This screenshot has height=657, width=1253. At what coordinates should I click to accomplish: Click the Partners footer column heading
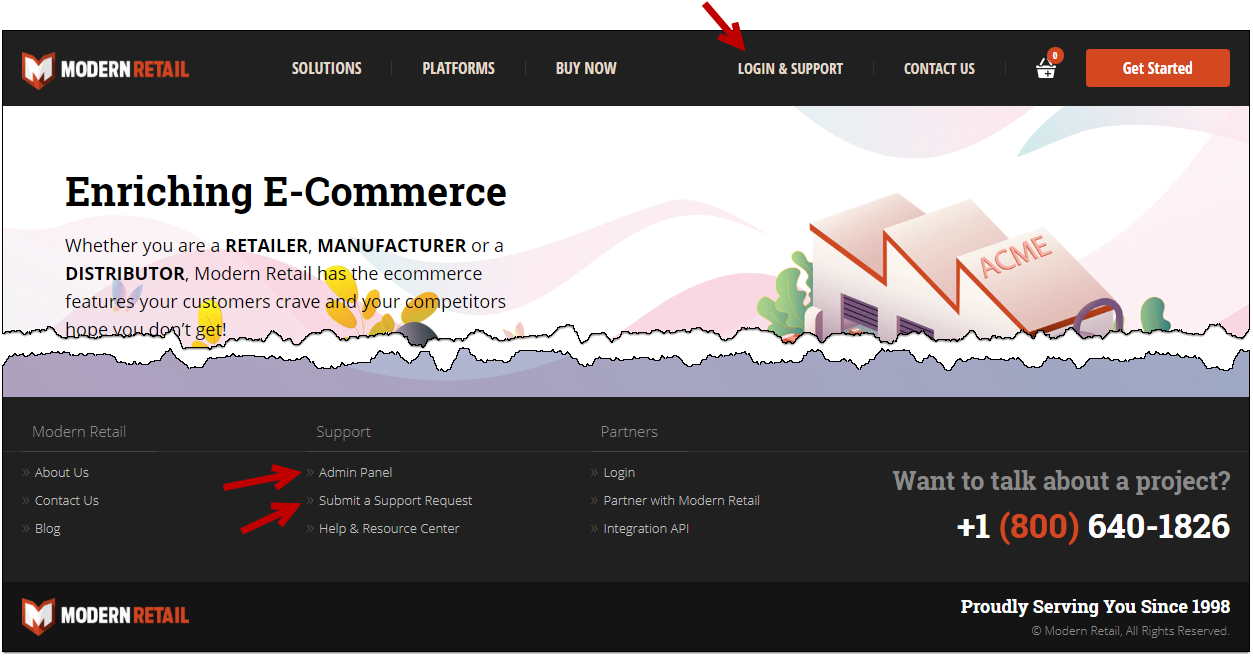[x=629, y=432]
